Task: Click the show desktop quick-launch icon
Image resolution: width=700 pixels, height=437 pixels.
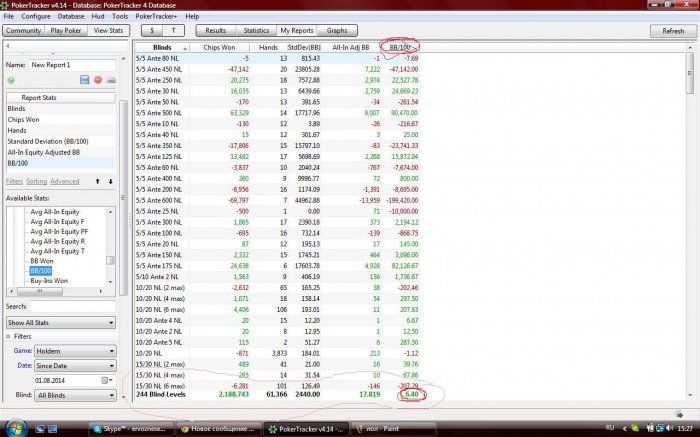Action: tap(52, 429)
